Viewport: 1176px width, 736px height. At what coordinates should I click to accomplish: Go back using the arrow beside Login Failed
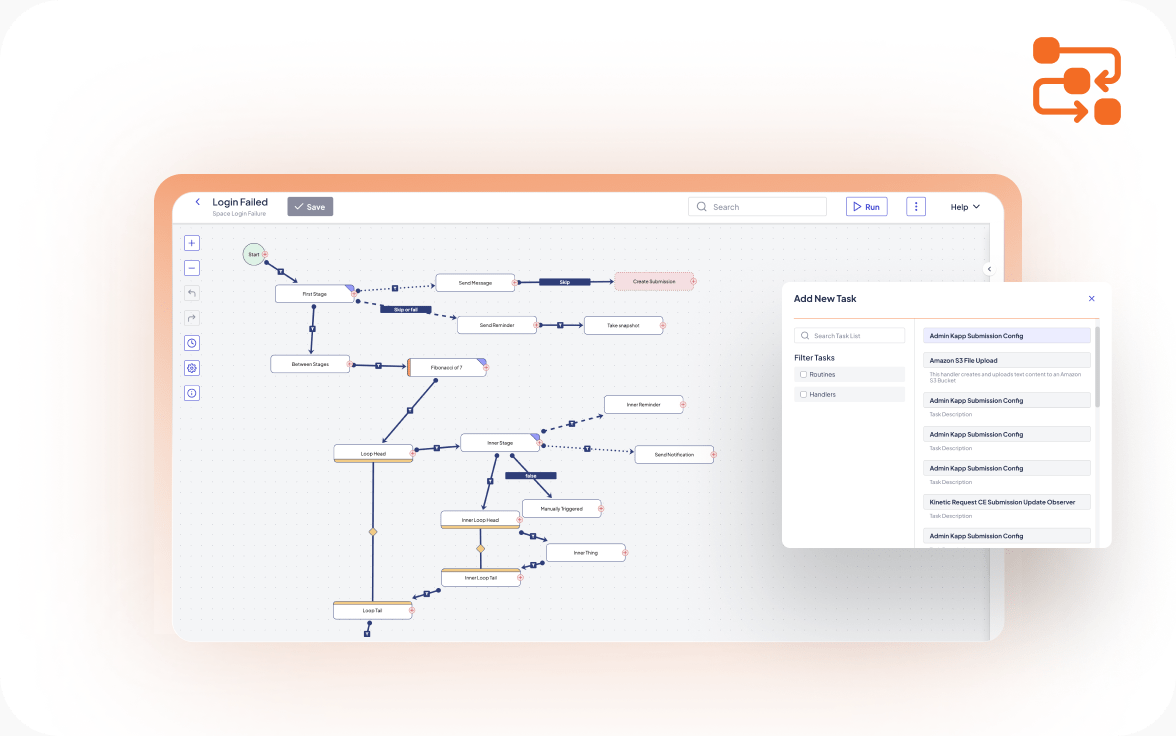[198, 202]
